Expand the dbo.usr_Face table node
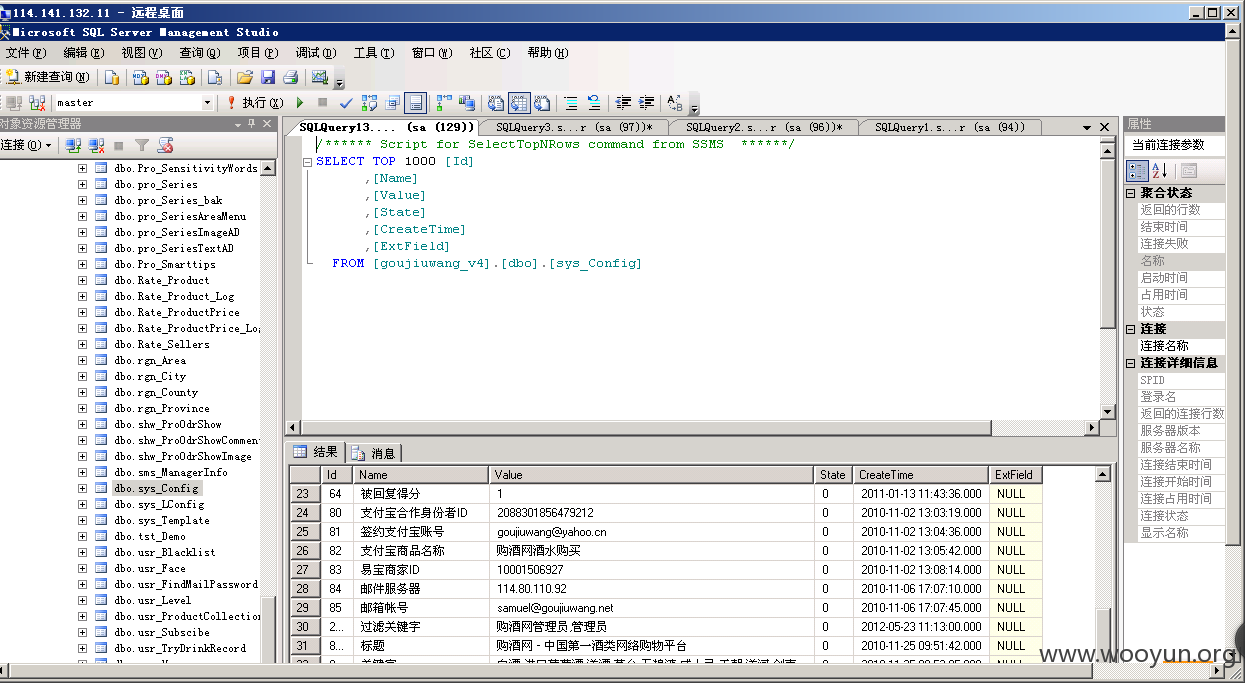This screenshot has height=683, width=1245. [83, 568]
